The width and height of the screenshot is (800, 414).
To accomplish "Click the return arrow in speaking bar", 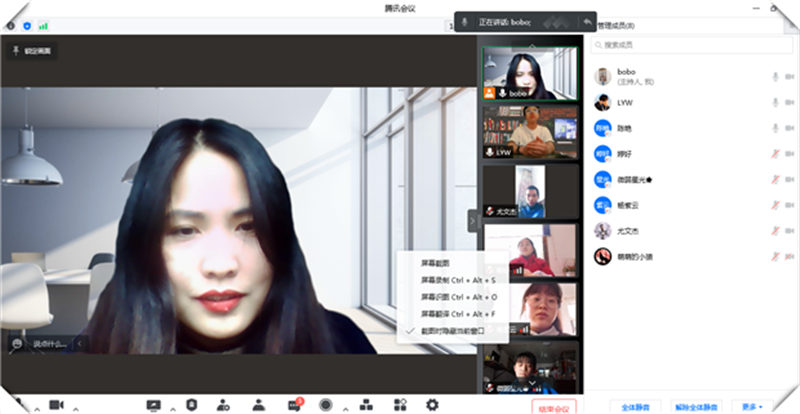I will tap(587, 22).
